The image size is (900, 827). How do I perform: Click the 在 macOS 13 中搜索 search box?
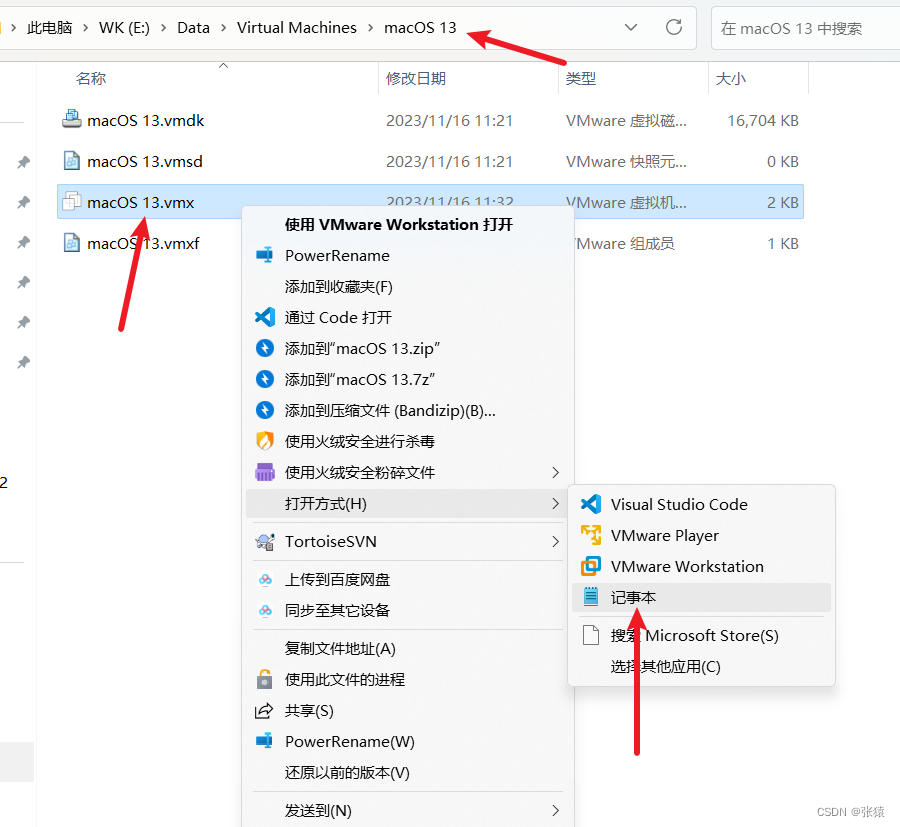click(x=805, y=28)
